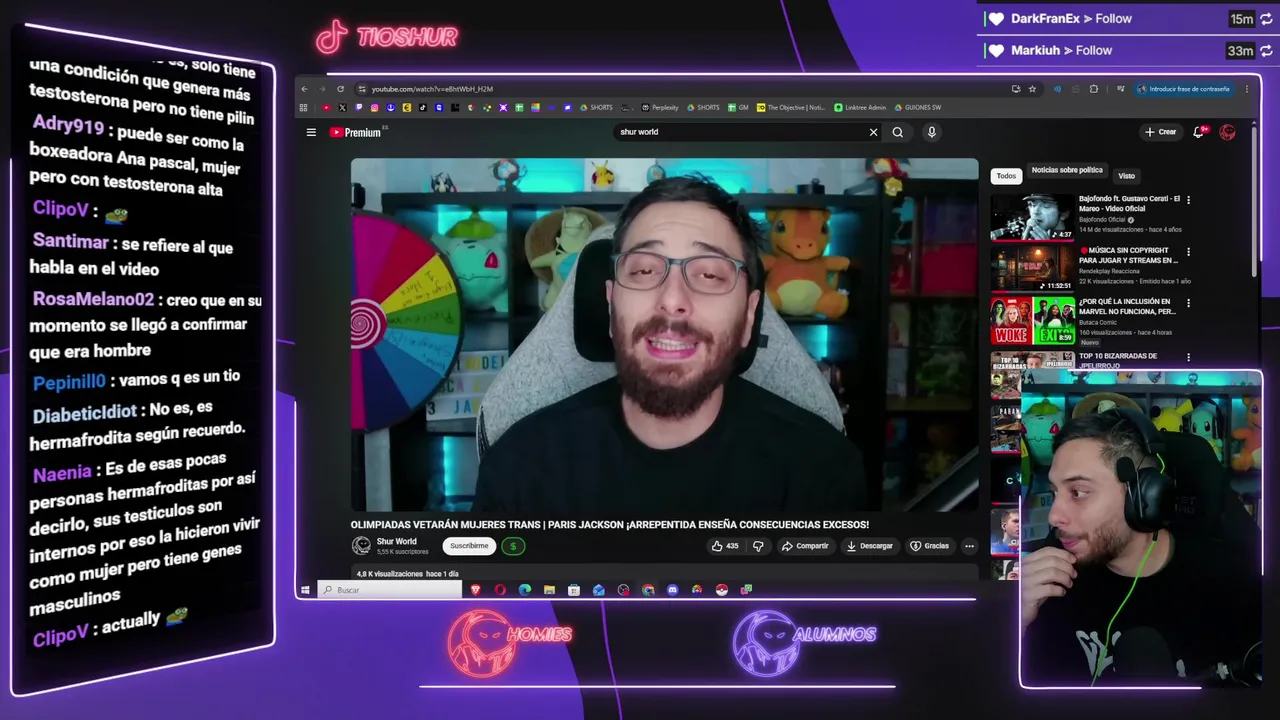
Task: Select the 'Visto' filter chip
Action: pos(1126,176)
